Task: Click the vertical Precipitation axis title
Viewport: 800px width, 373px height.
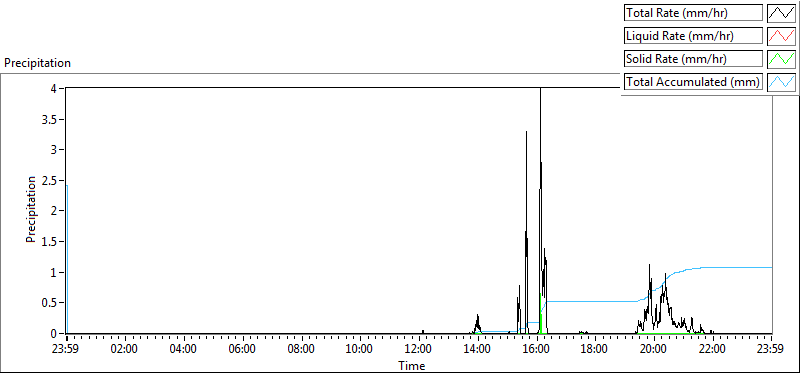Action: click(31, 209)
